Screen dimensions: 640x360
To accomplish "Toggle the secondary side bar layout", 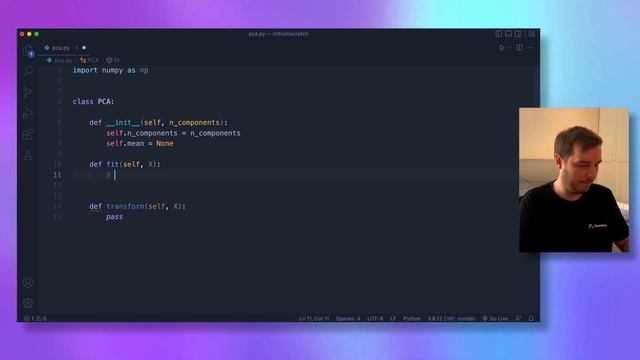I will tap(518, 34).
